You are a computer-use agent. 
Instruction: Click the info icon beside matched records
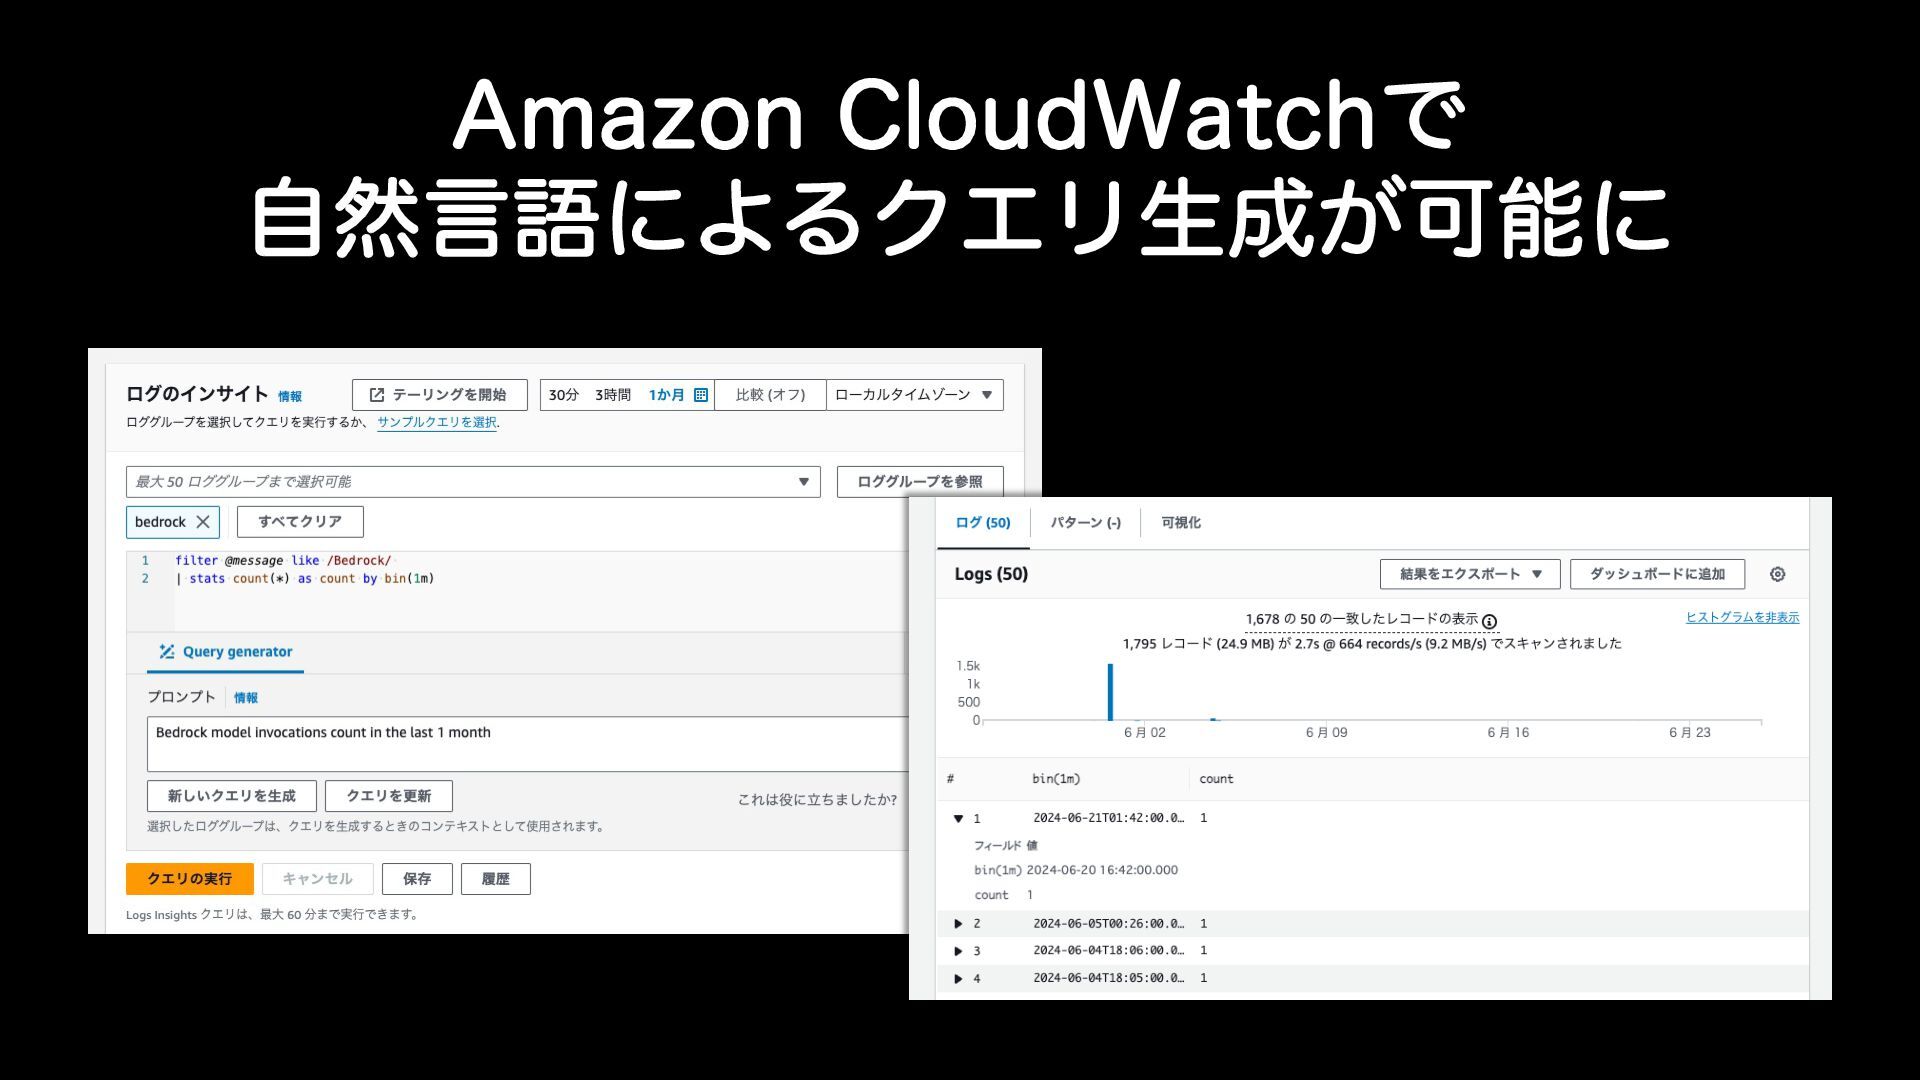tap(1489, 621)
